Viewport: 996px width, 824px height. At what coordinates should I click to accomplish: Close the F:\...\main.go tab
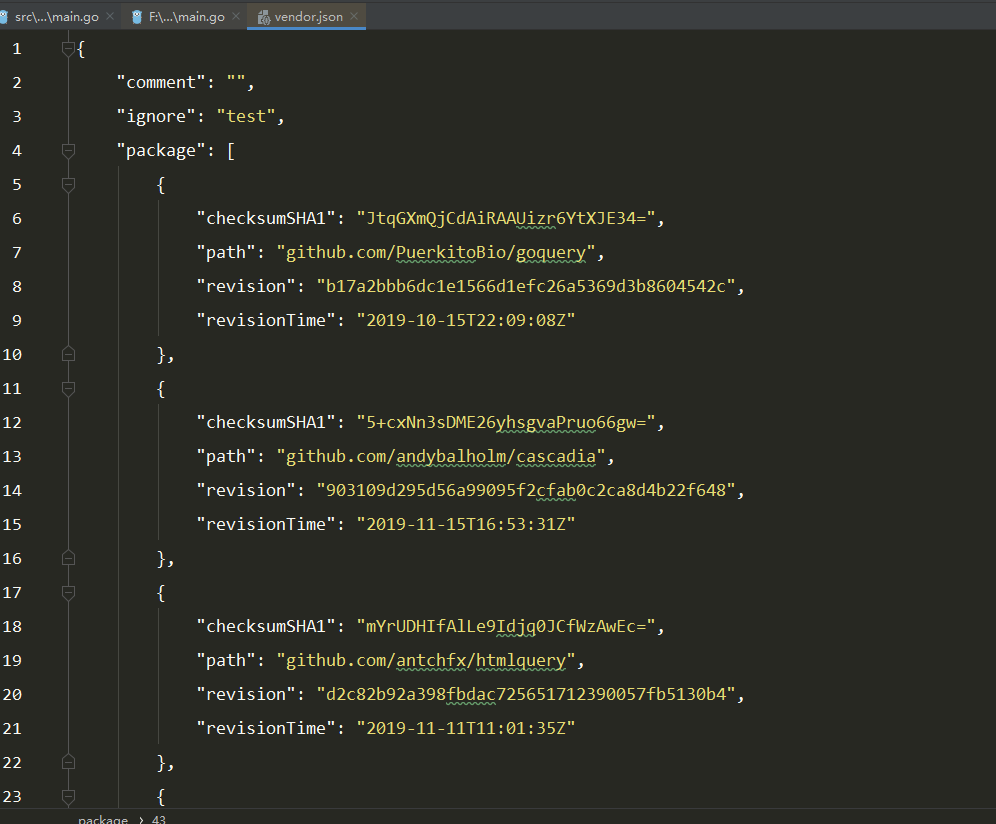[x=236, y=17]
